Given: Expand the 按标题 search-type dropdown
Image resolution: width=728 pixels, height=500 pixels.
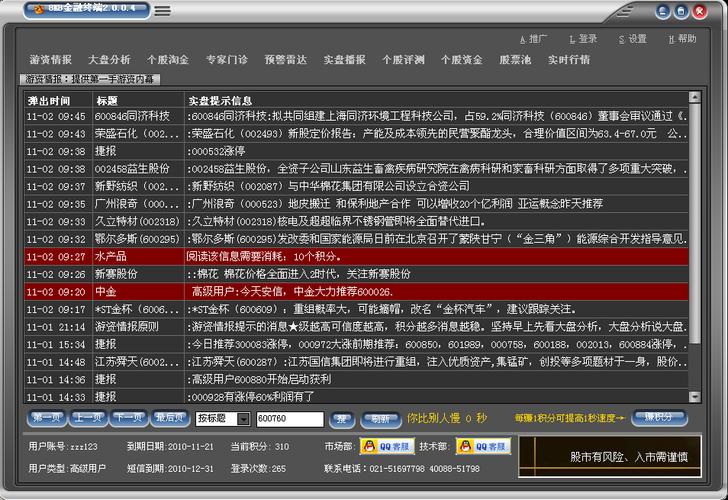Looking at the screenshot, I should pos(246,418).
